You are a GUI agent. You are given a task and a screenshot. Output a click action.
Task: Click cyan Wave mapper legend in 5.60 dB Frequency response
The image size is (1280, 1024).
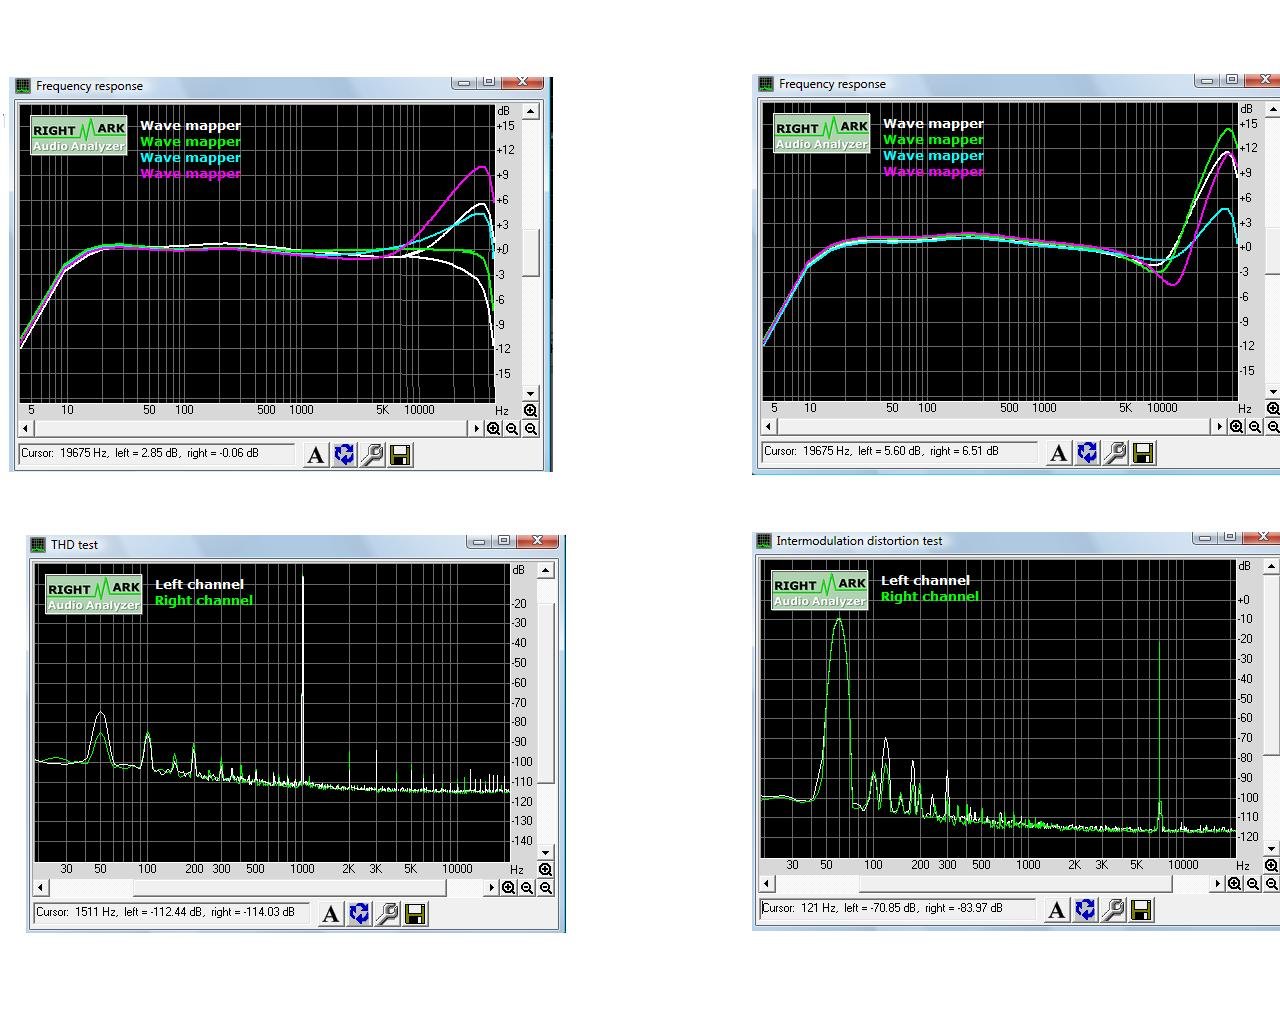tap(933, 156)
